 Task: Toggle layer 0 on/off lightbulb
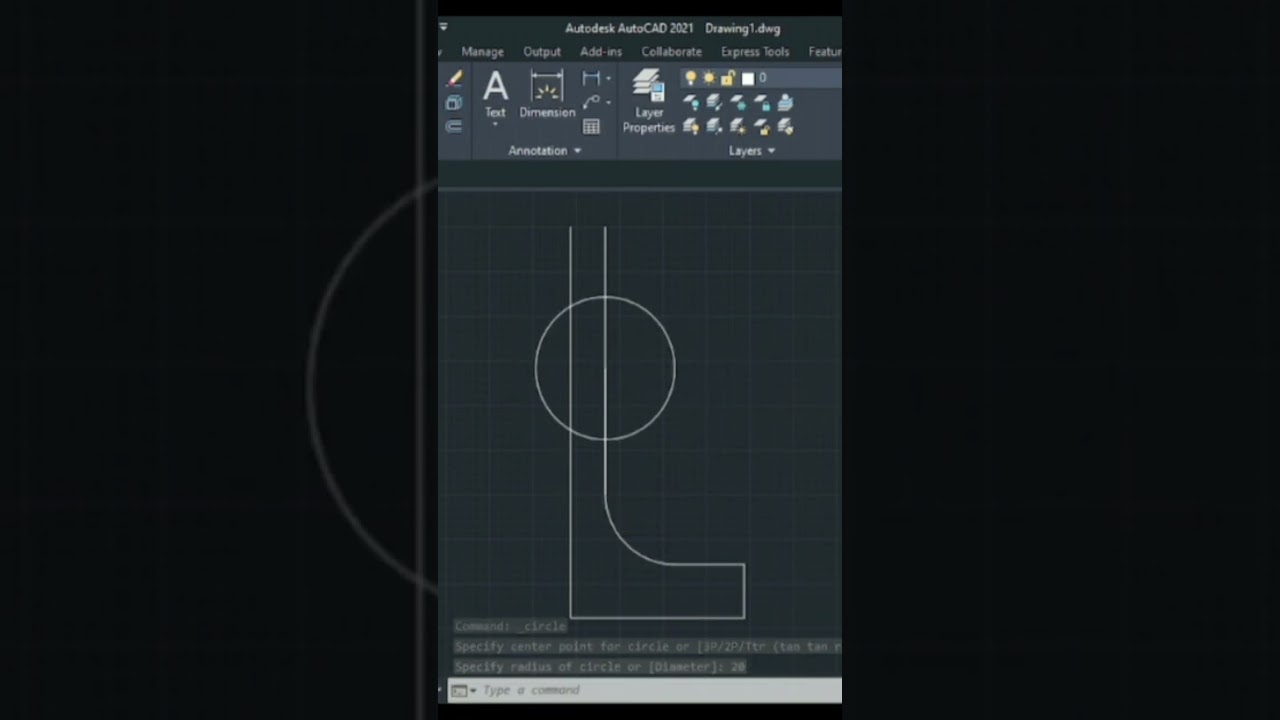(x=690, y=78)
